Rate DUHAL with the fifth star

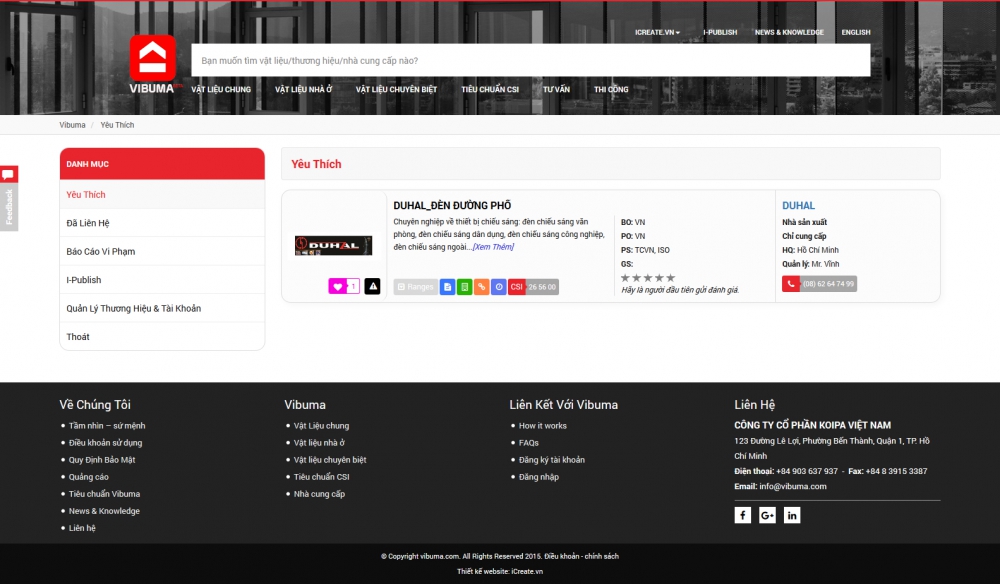670,278
